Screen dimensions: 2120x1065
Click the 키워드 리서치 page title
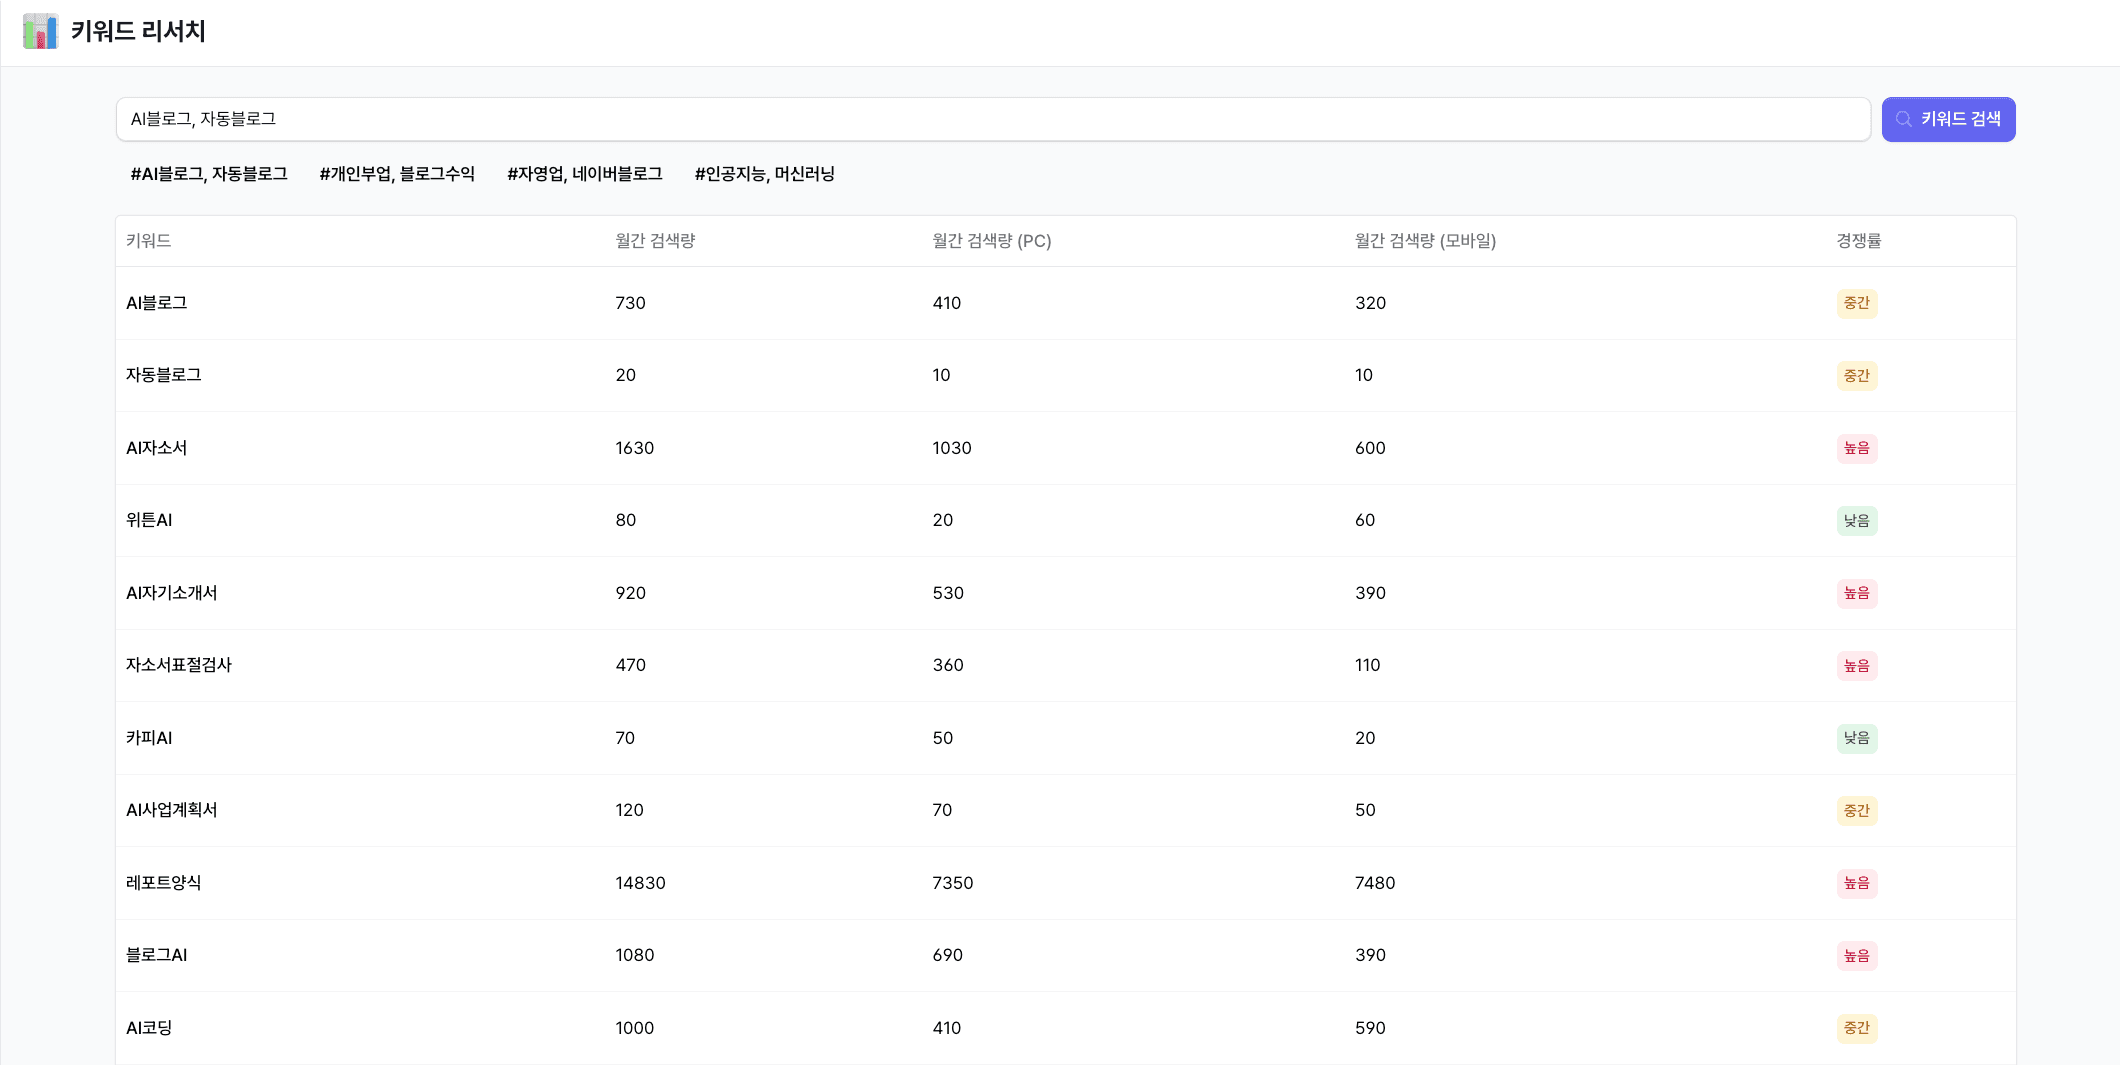(x=138, y=31)
